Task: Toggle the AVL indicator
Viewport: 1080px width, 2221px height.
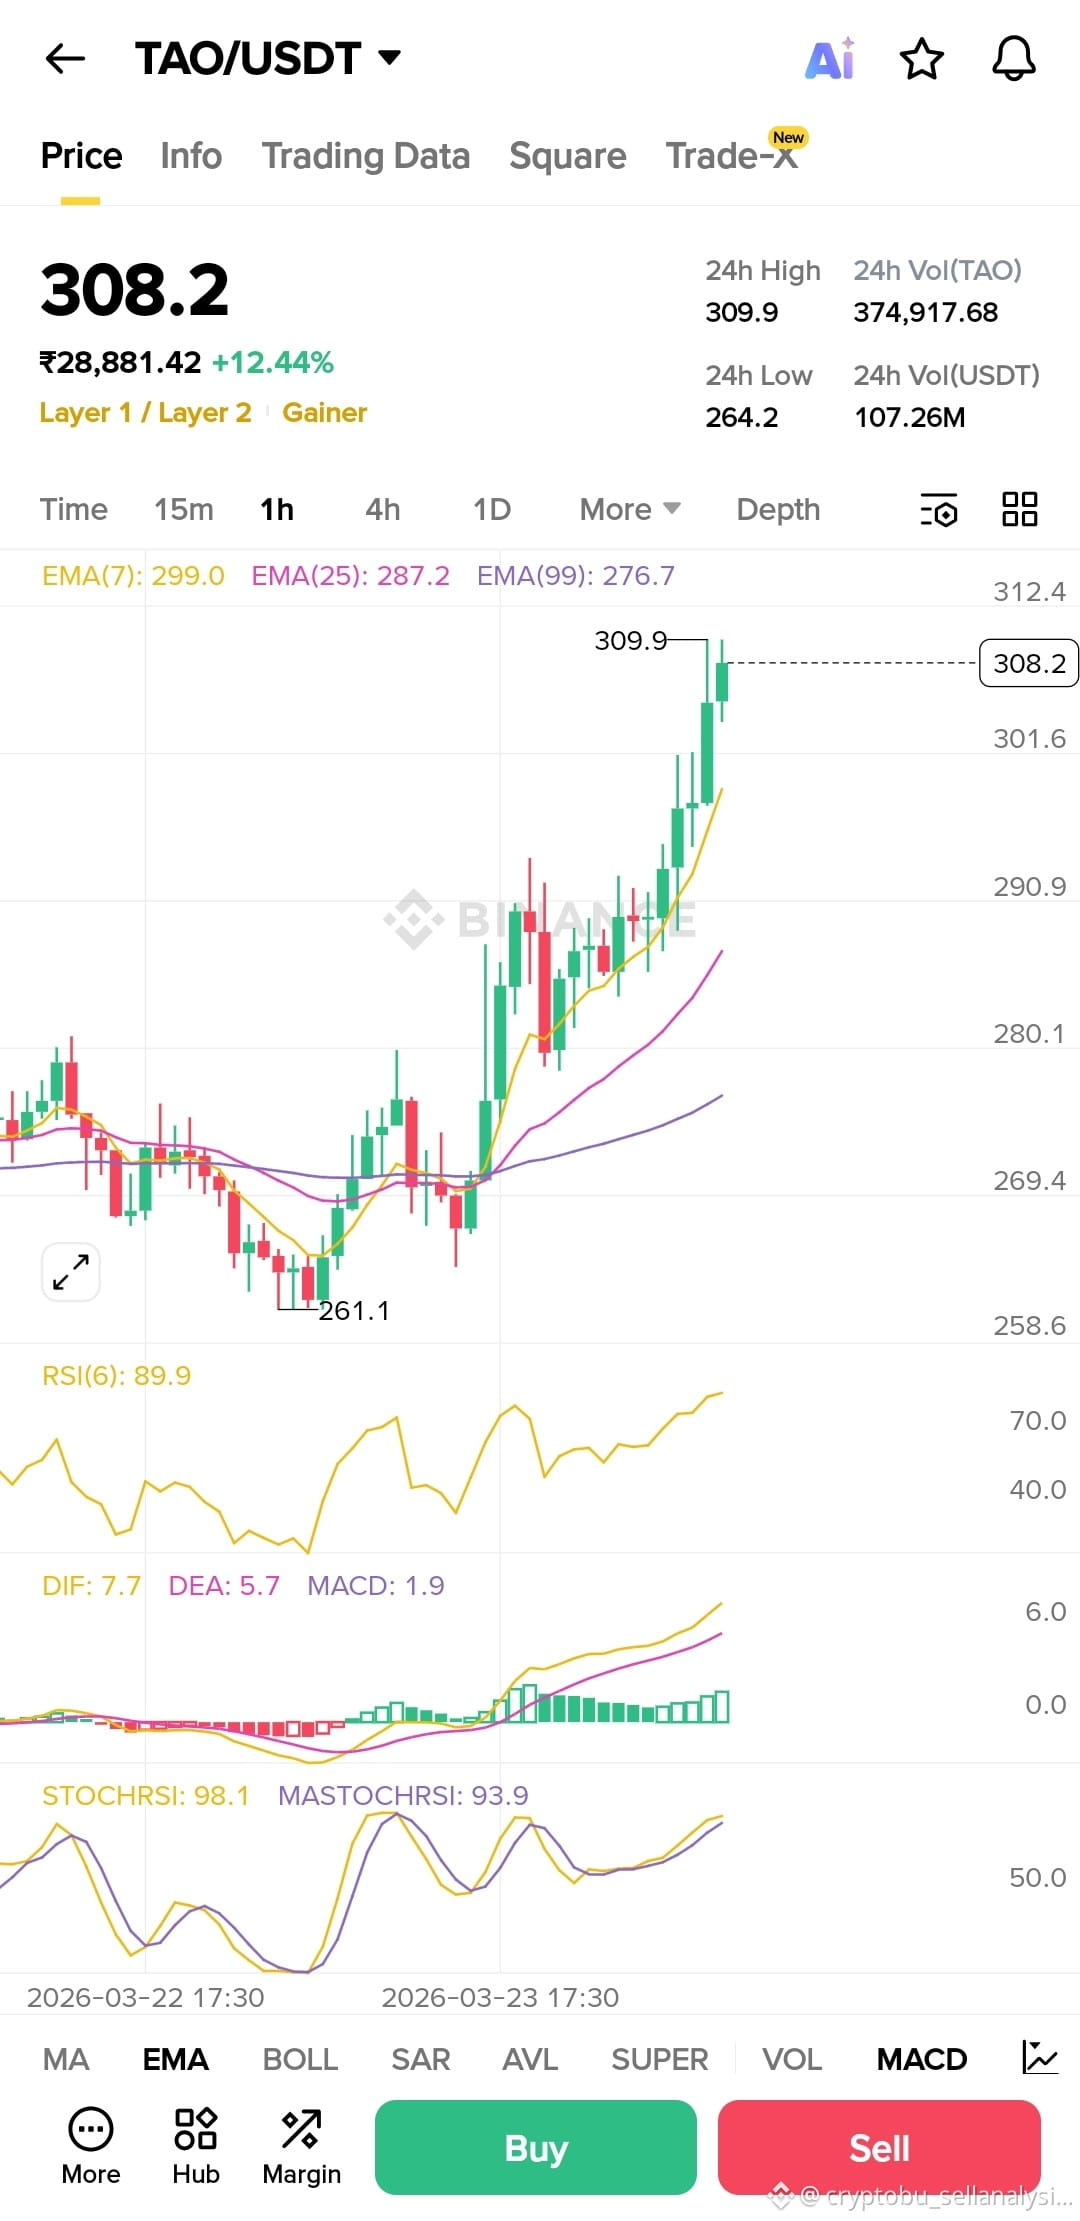Action: point(530,2059)
